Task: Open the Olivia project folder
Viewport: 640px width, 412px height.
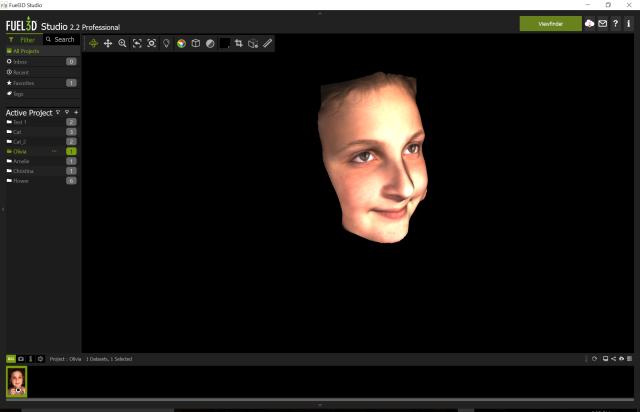Action: (x=22, y=151)
